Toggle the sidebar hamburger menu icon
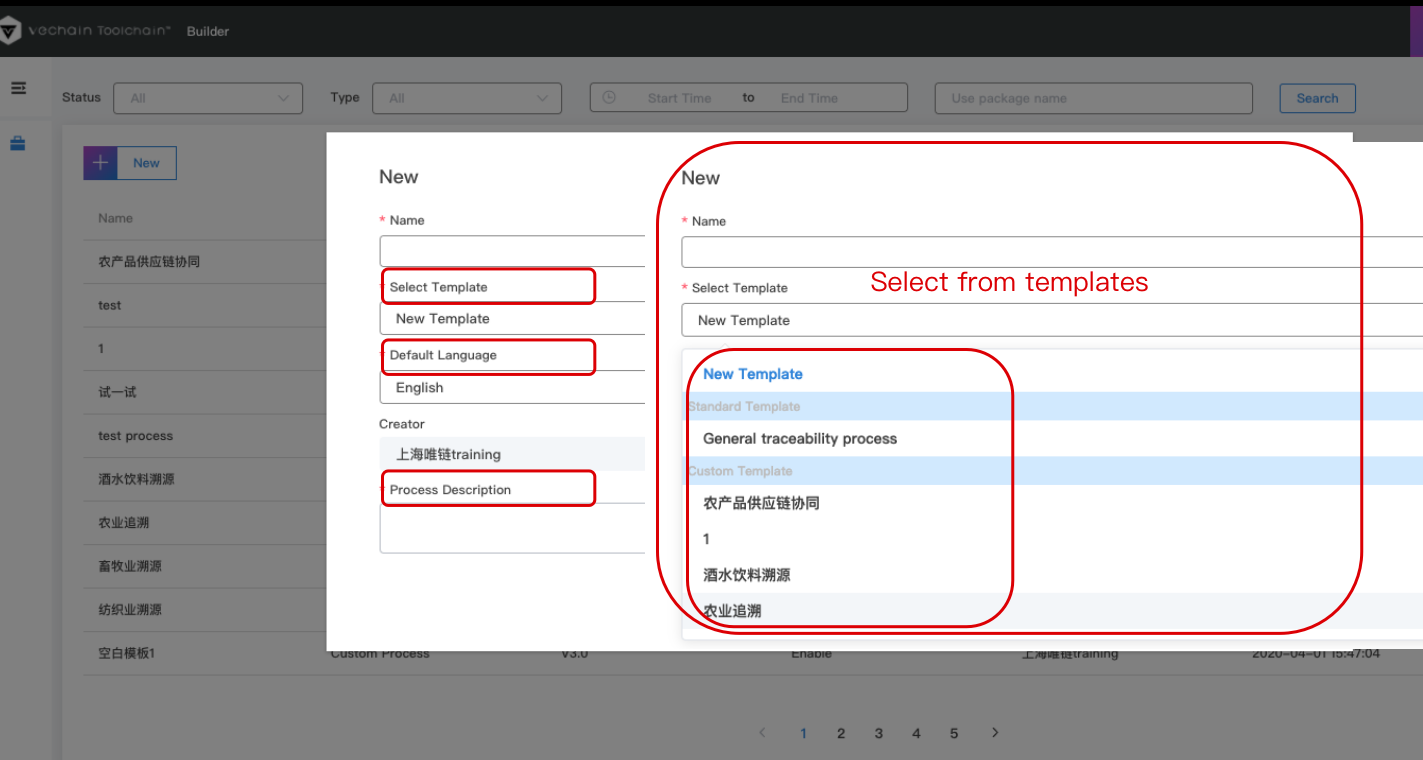The height and width of the screenshot is (760, 1423). tap(18, 88)
